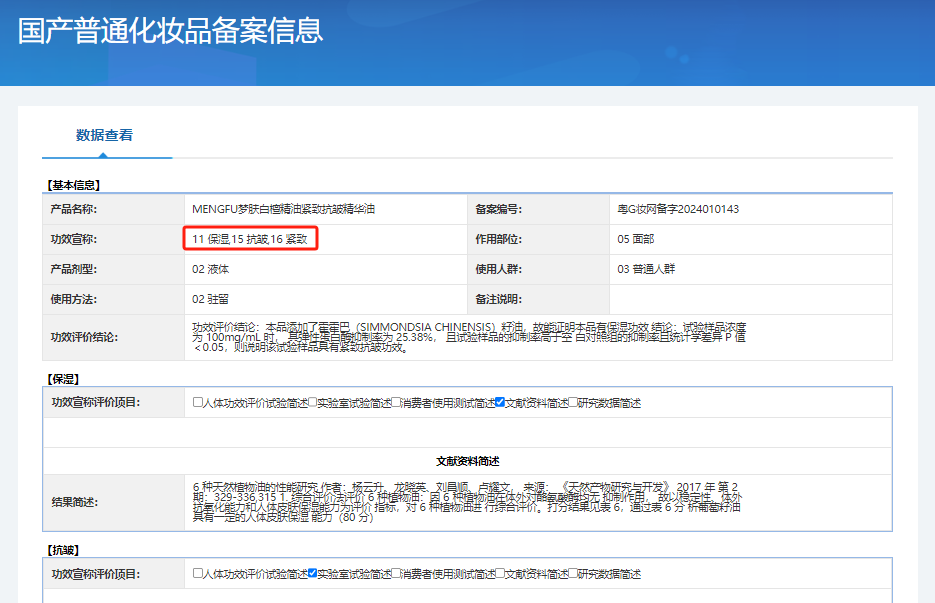Check 实验室试验简述 in the 保湿 section
Image resolution: width=935 pixels, height=603 pixels.
click(313, 403)
